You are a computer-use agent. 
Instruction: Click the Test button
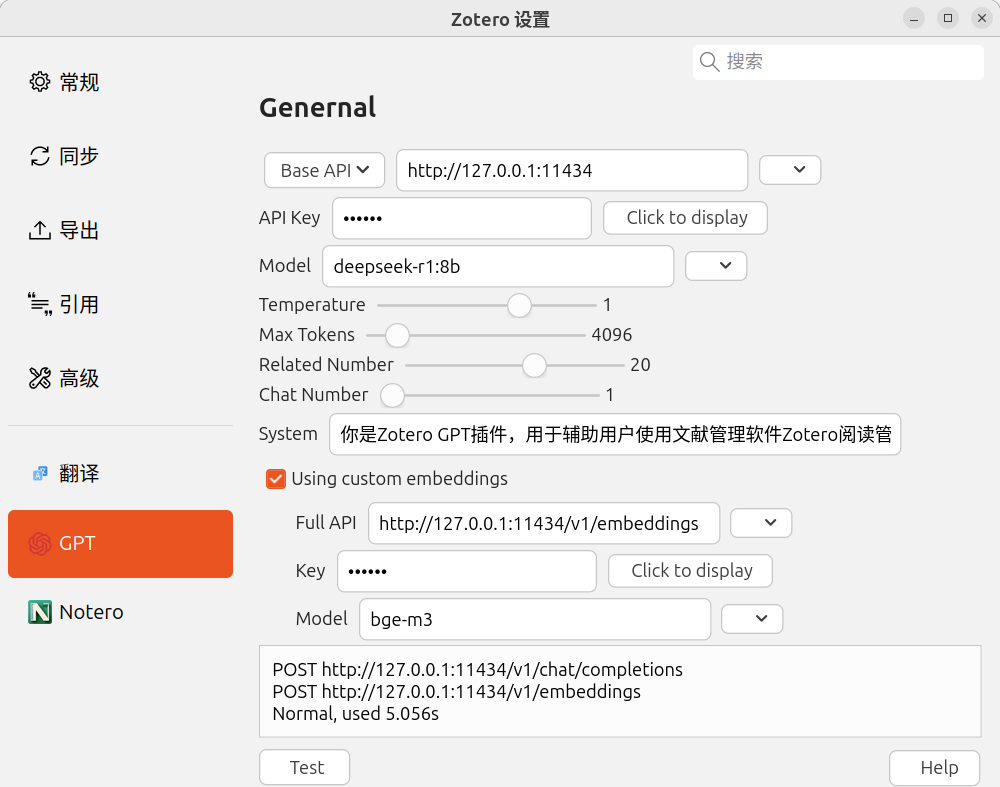[305, 767]
